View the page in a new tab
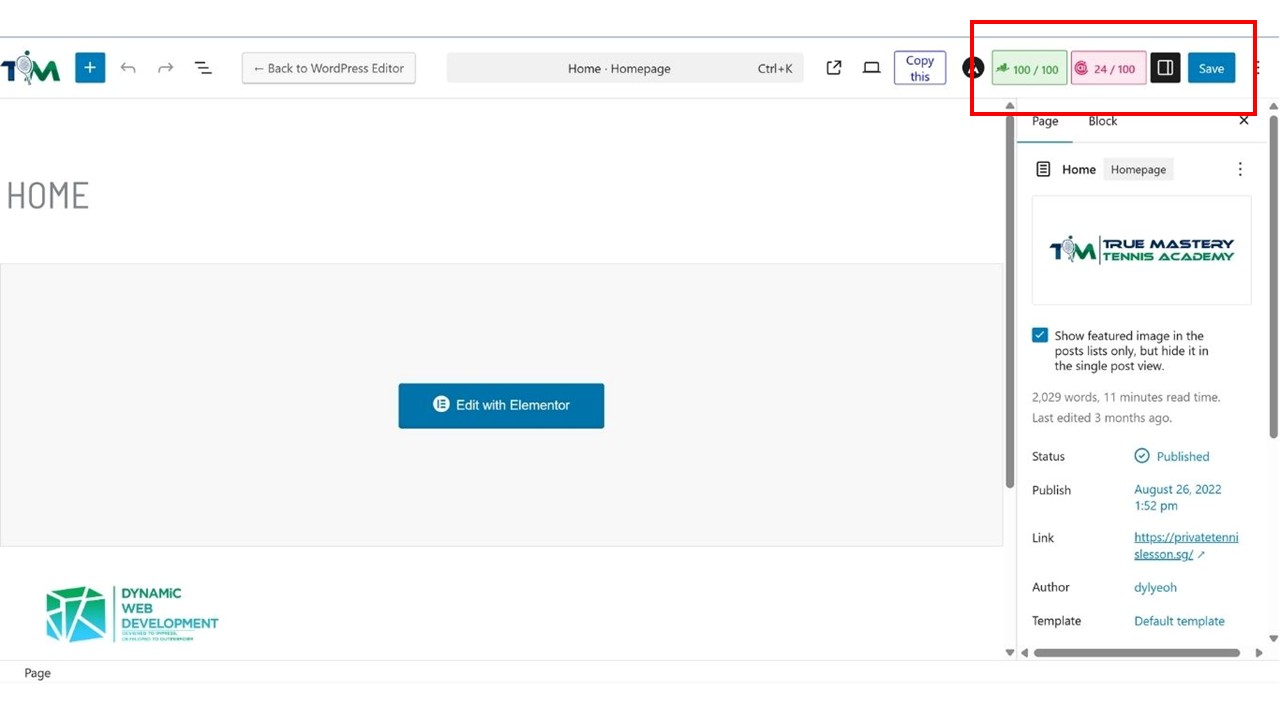 (833, 68)
